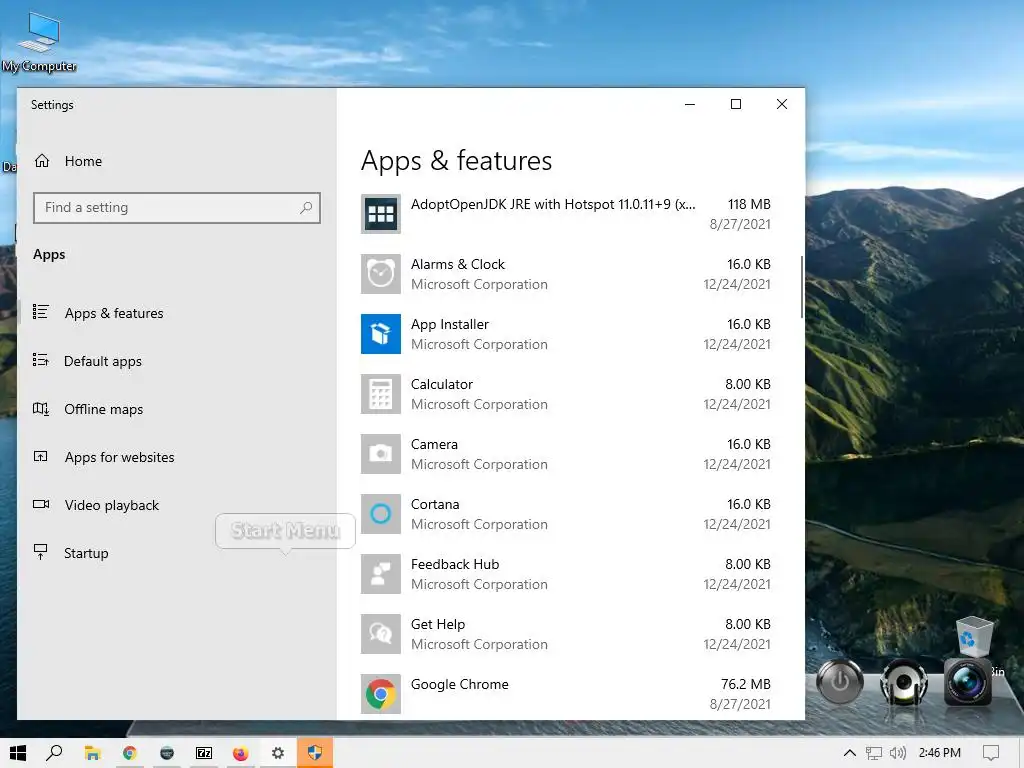Click the 76.2 MB size value

pyautogui.click(x=746, y=684)
